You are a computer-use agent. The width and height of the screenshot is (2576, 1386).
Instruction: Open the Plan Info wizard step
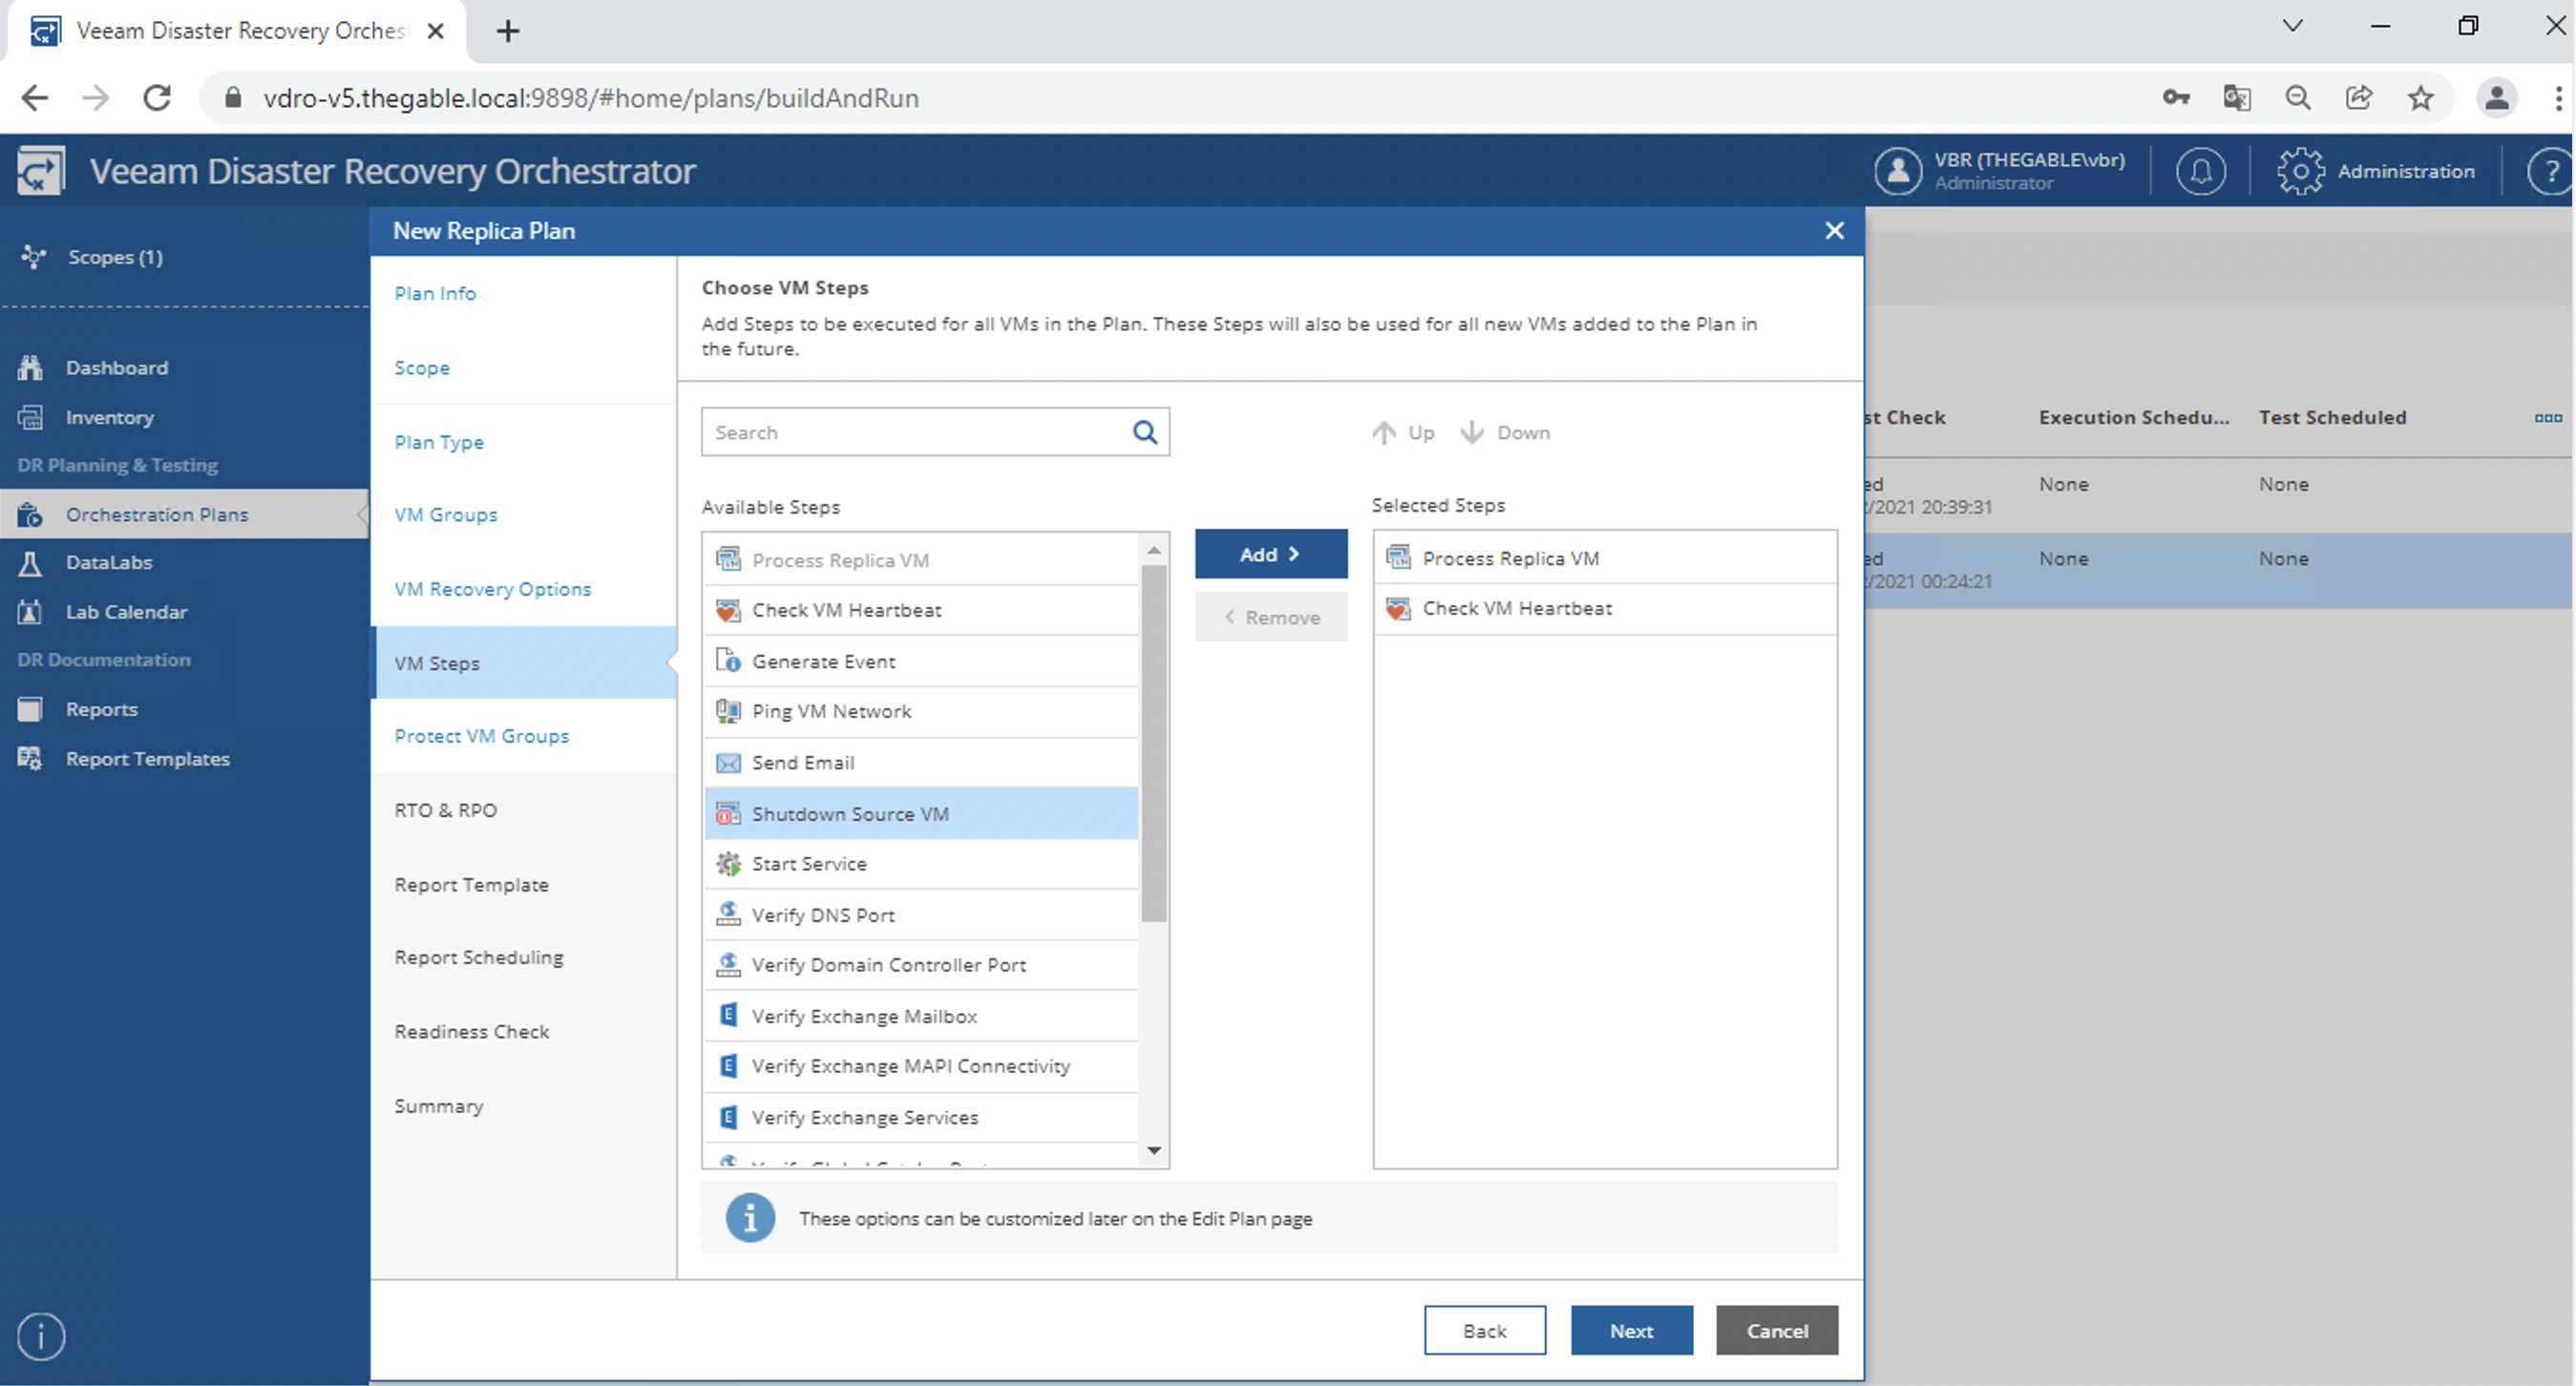(x=435, y=293)
